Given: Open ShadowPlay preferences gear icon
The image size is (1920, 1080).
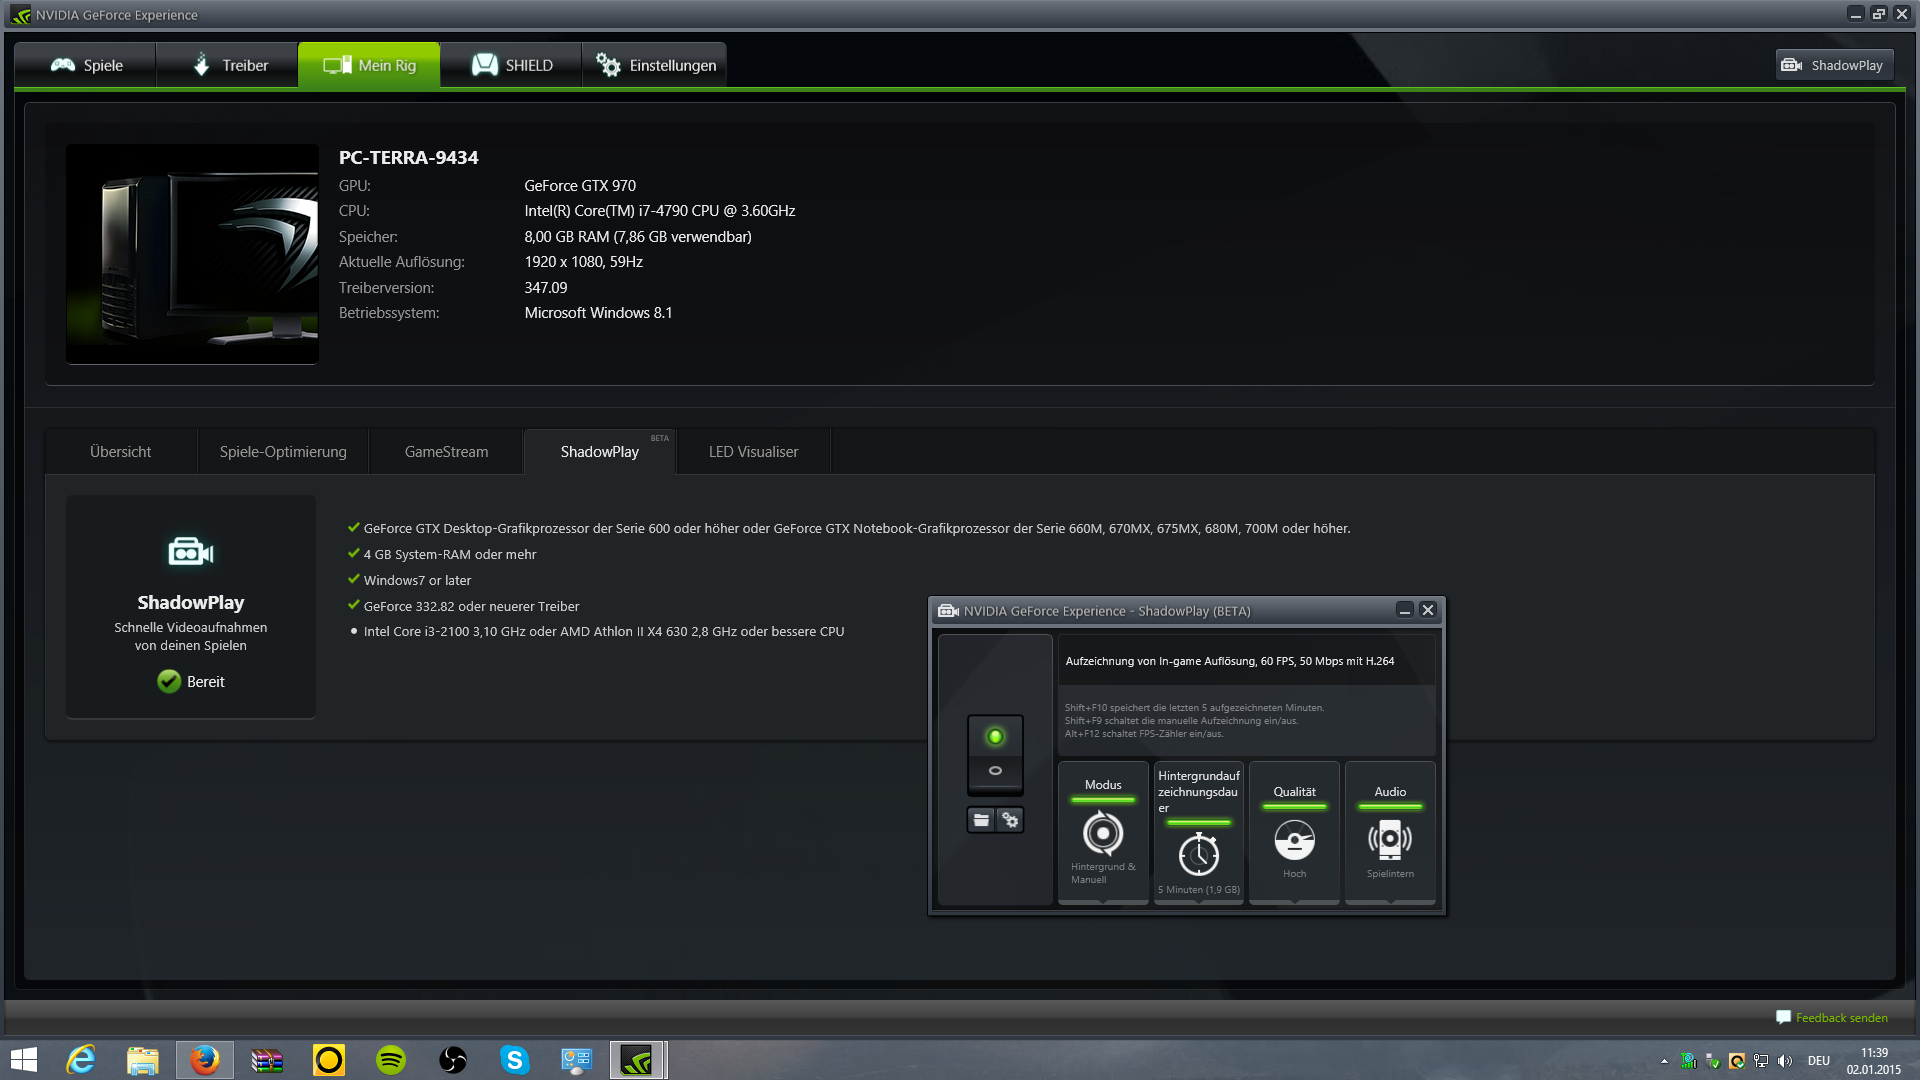Looking at the screenshot, I should click(x=1010, y=820).
